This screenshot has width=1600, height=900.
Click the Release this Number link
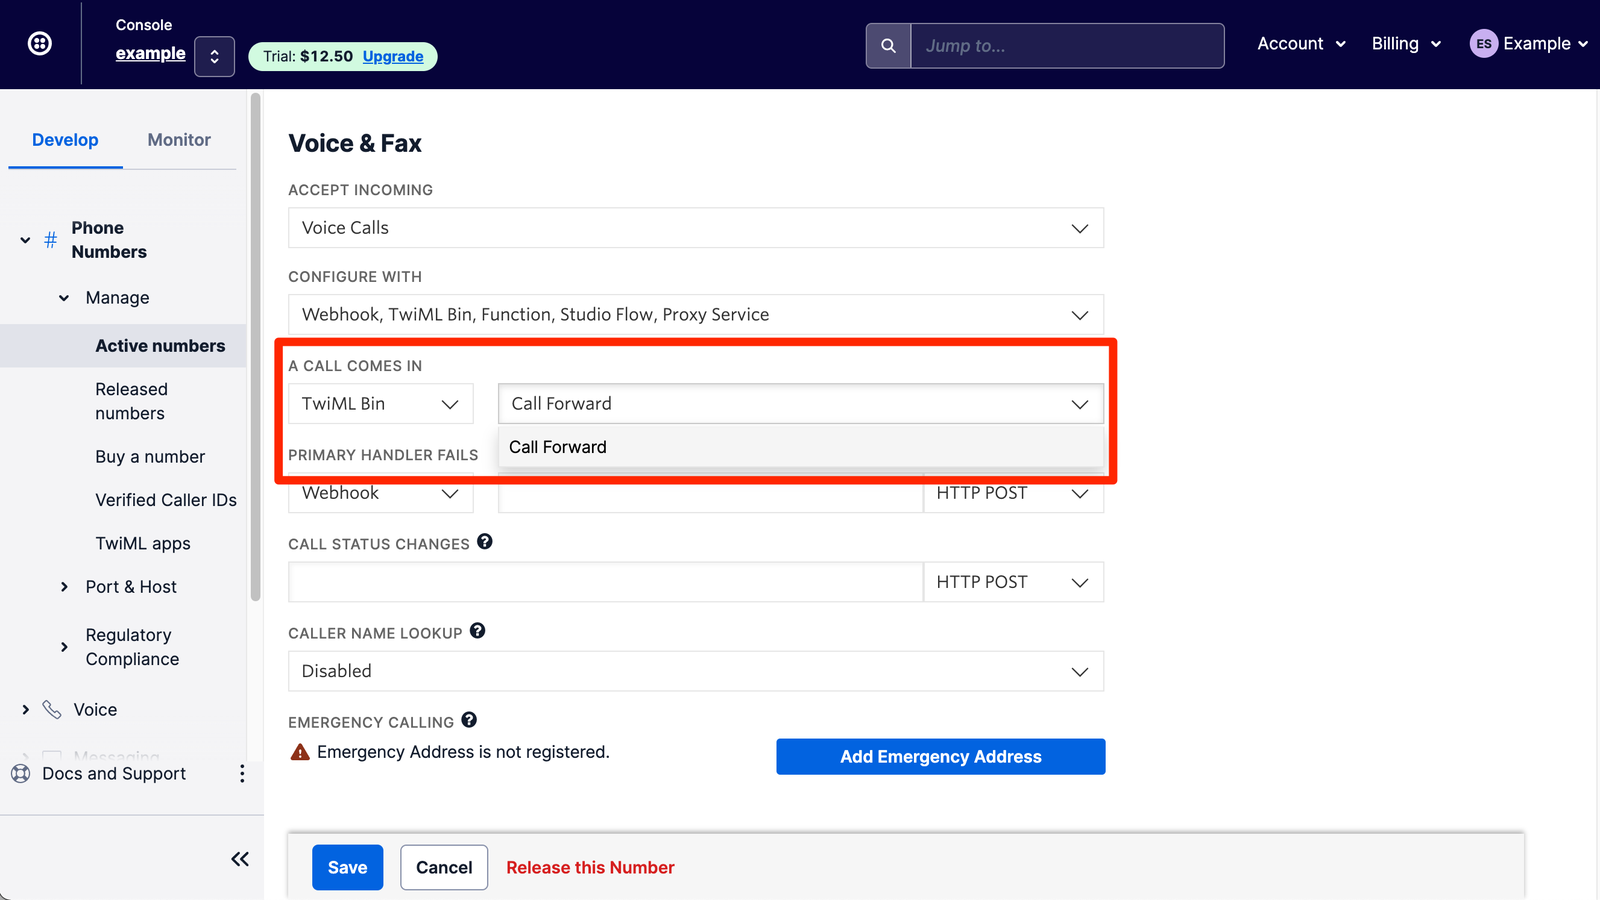tap(590, 867)
